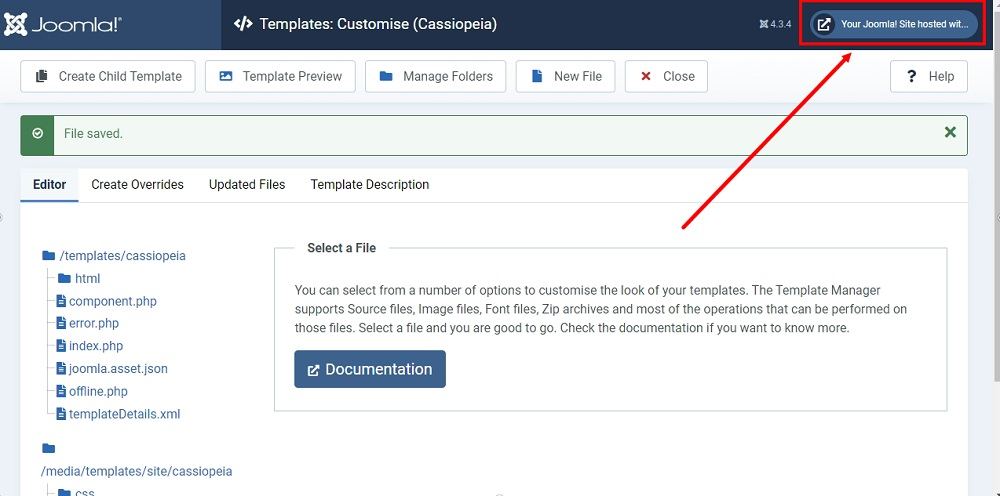This screenshot has width=1000, height=496.
Task: Click the green checkmark icon in alert
Action: coord(38,133)
